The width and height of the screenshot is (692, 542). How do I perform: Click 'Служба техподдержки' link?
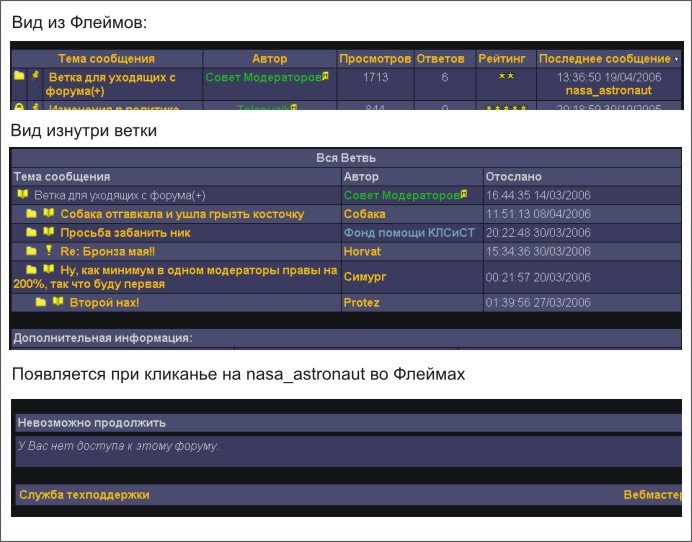[x=83, y=494]
